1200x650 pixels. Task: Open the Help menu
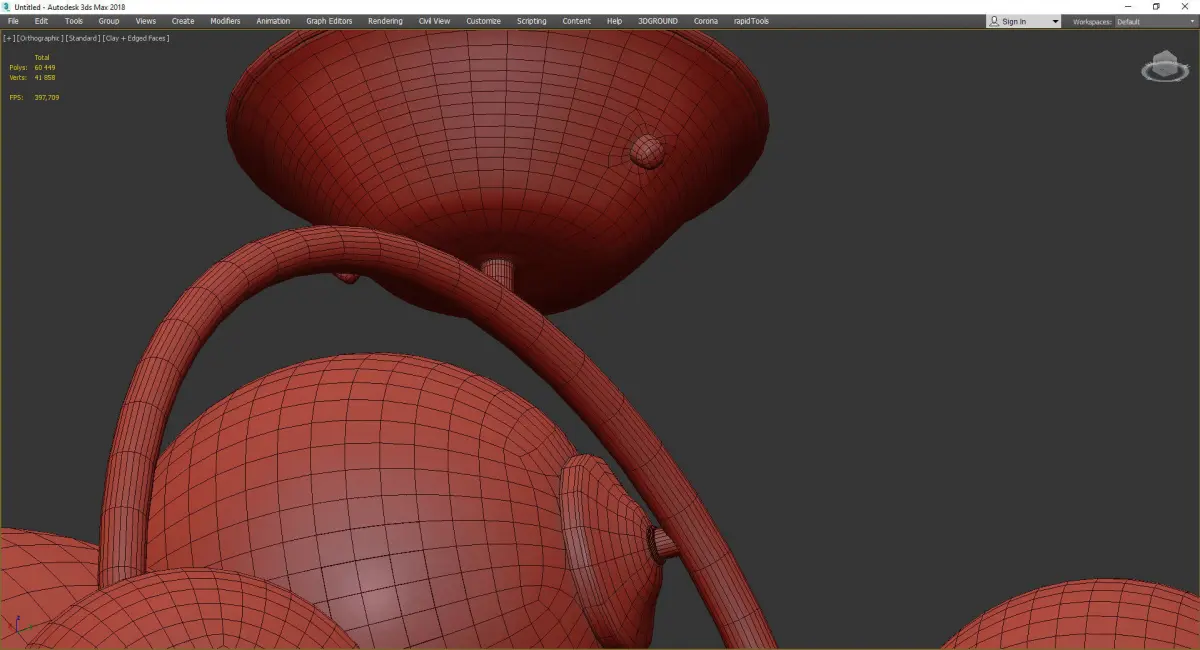[x=614, y=21]
